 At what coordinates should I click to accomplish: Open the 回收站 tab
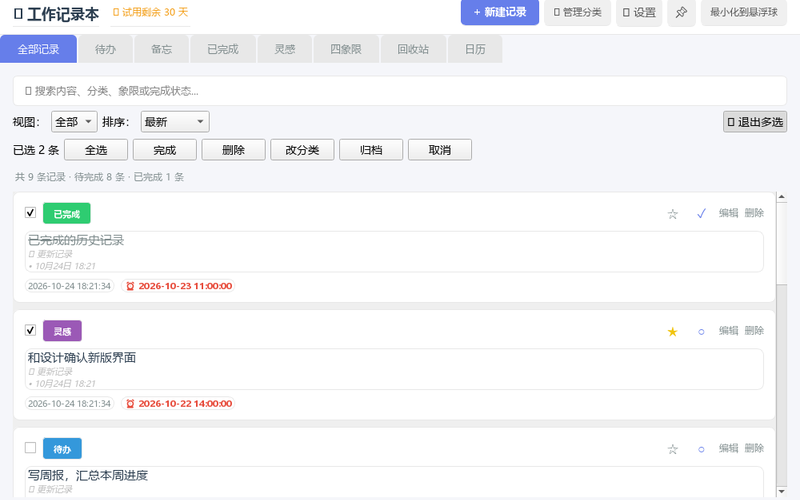pos(413,49)
